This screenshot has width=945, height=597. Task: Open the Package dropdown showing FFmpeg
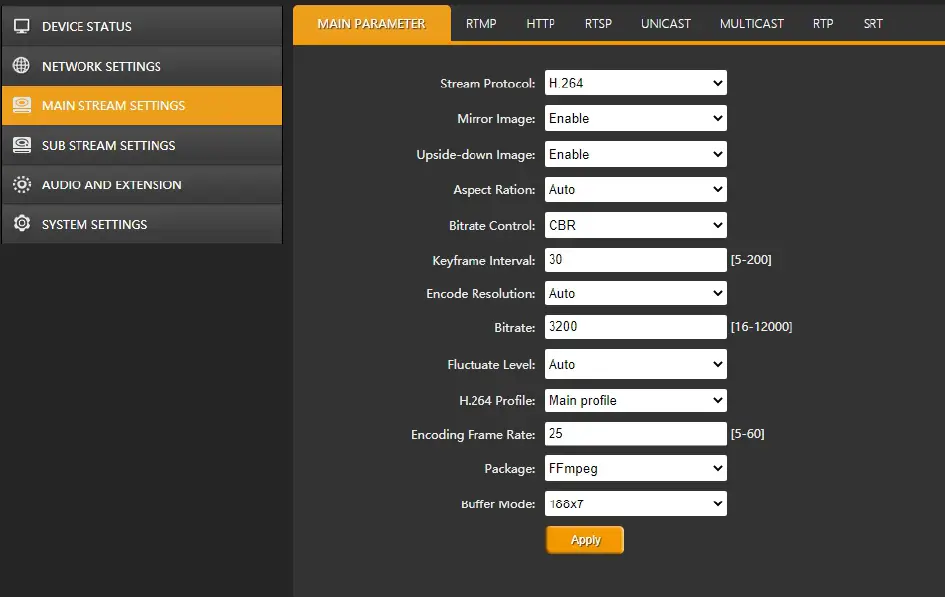coord(635,468)
